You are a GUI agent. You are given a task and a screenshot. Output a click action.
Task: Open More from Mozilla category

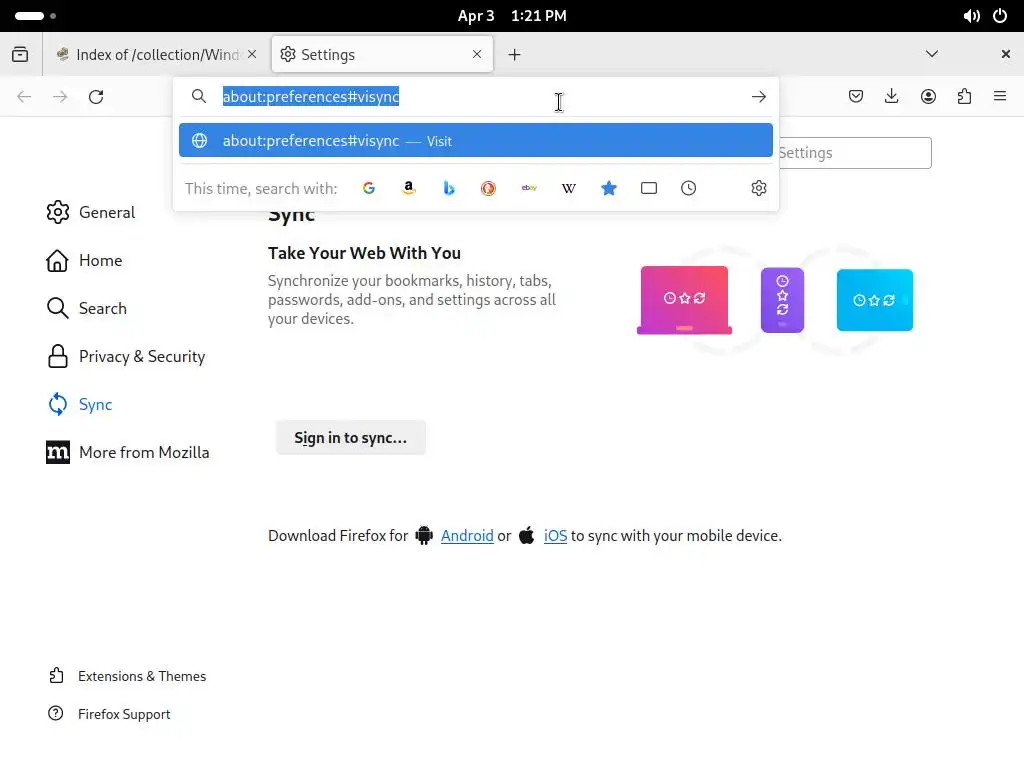[x=128, y=453]
